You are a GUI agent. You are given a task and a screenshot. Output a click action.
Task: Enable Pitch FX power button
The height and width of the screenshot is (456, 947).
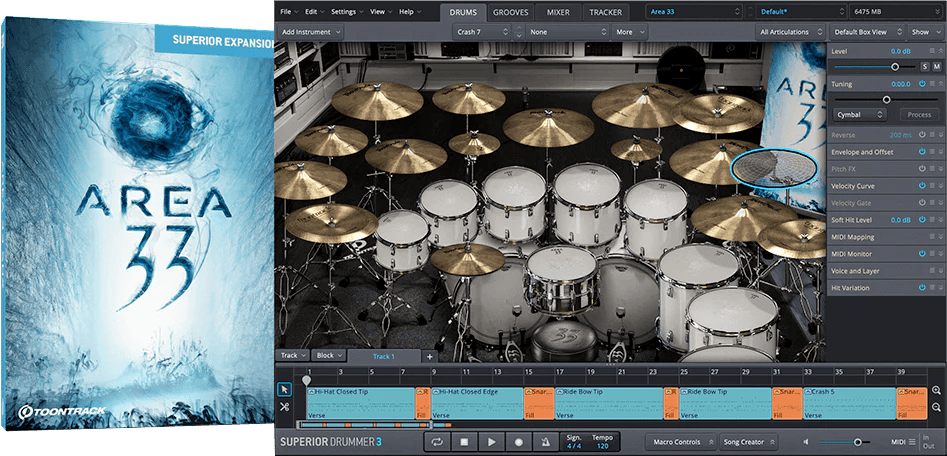coord(922,169)
